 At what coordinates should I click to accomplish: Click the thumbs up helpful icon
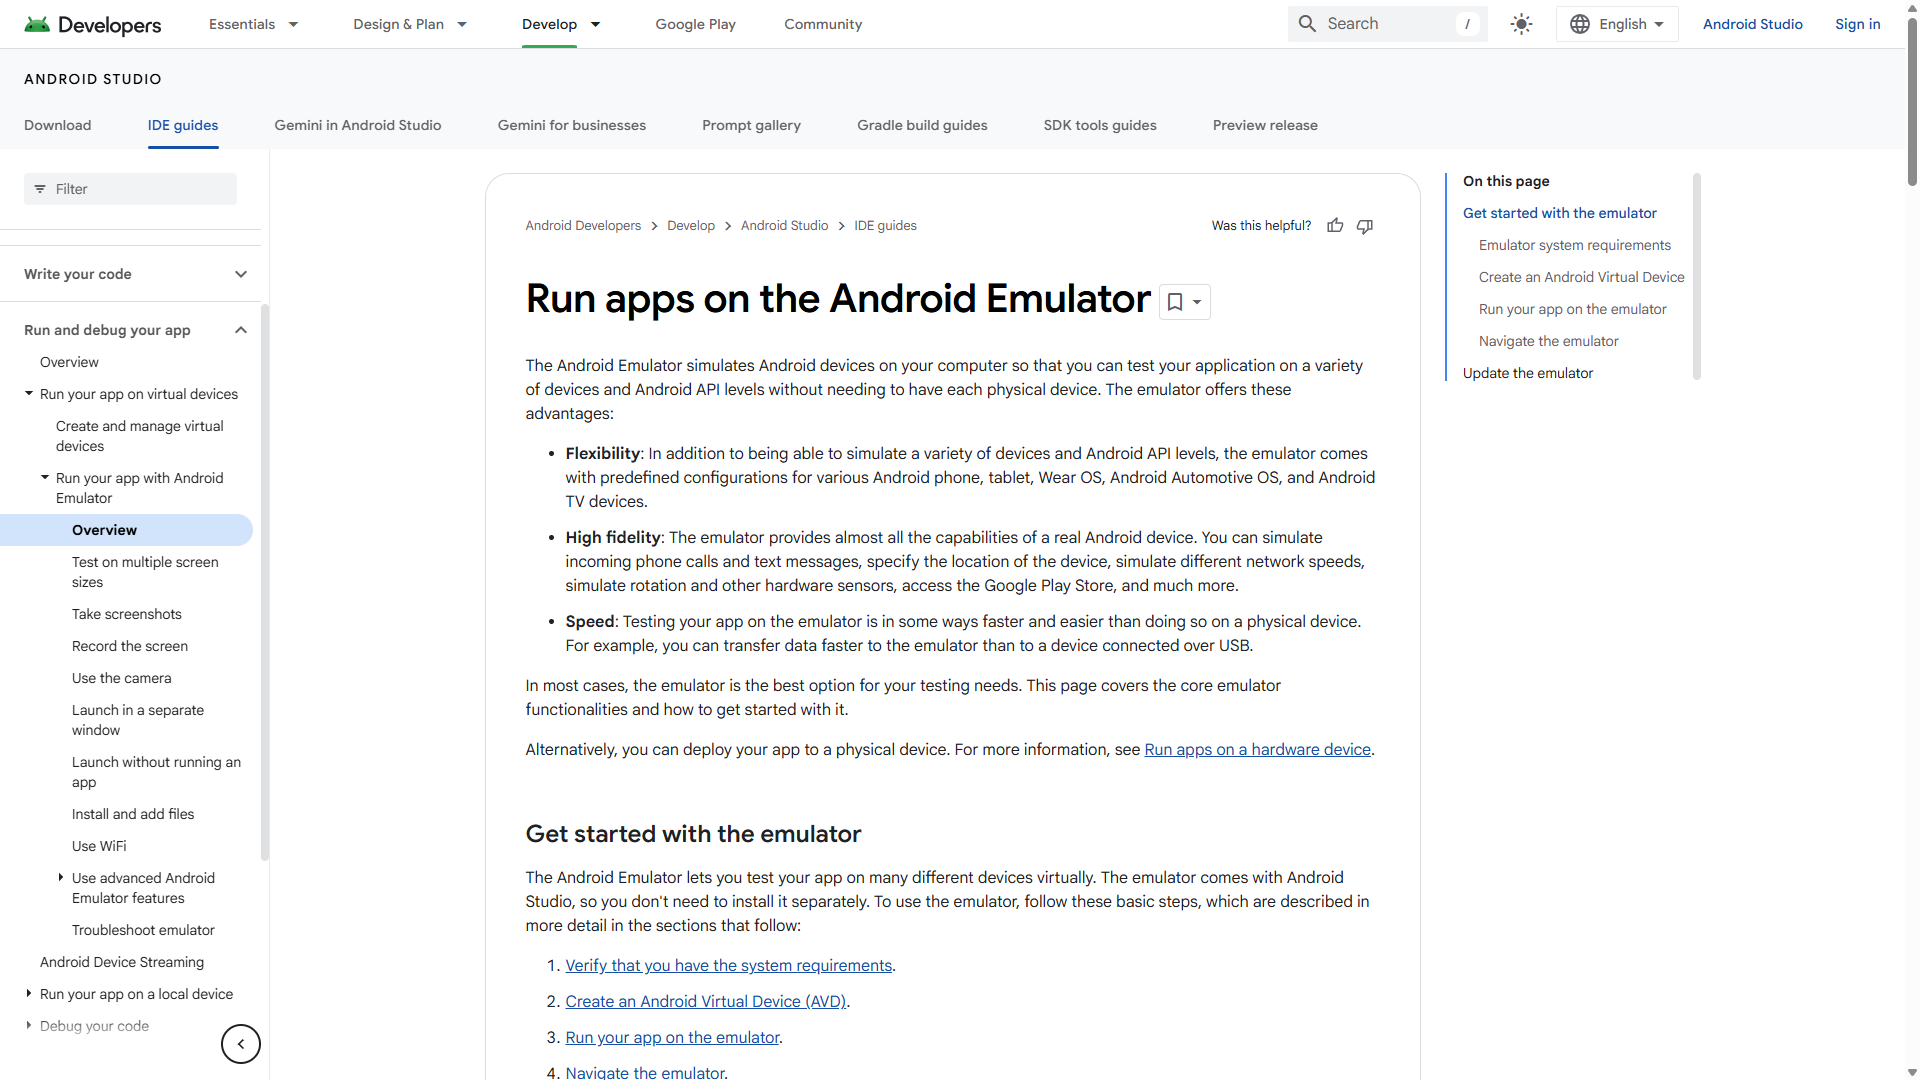(1335, 226)
